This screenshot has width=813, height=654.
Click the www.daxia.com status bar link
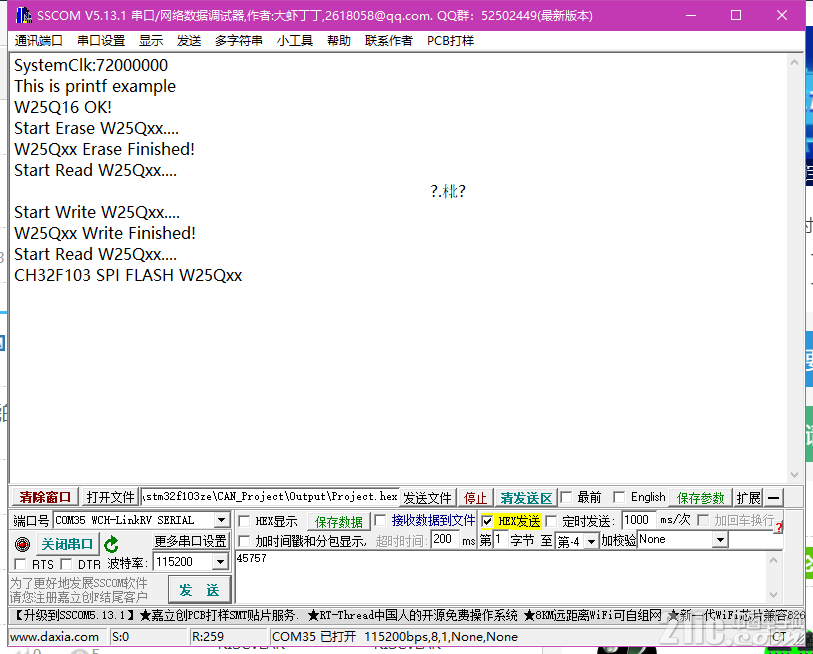pos(54,637)
